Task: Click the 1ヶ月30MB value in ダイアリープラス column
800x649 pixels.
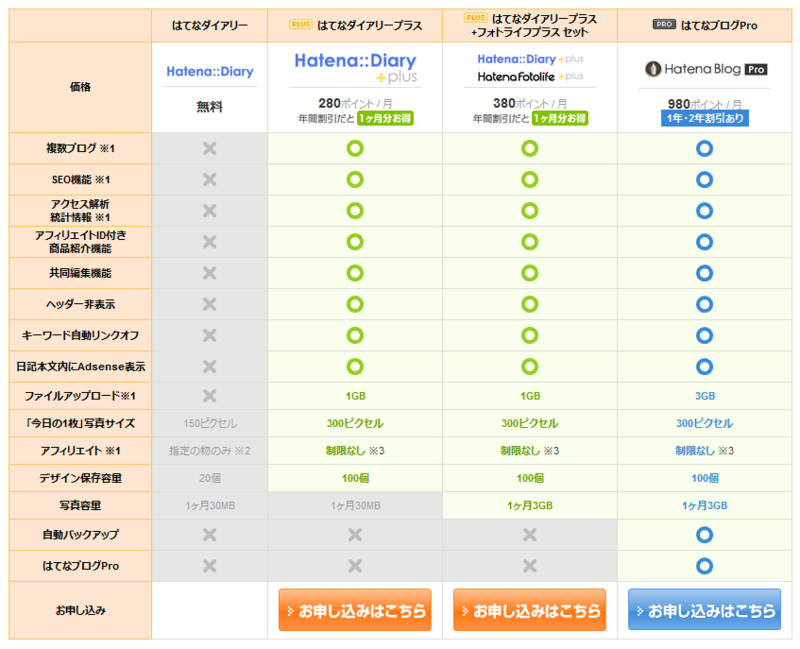Action: click(x=355, y=506)
